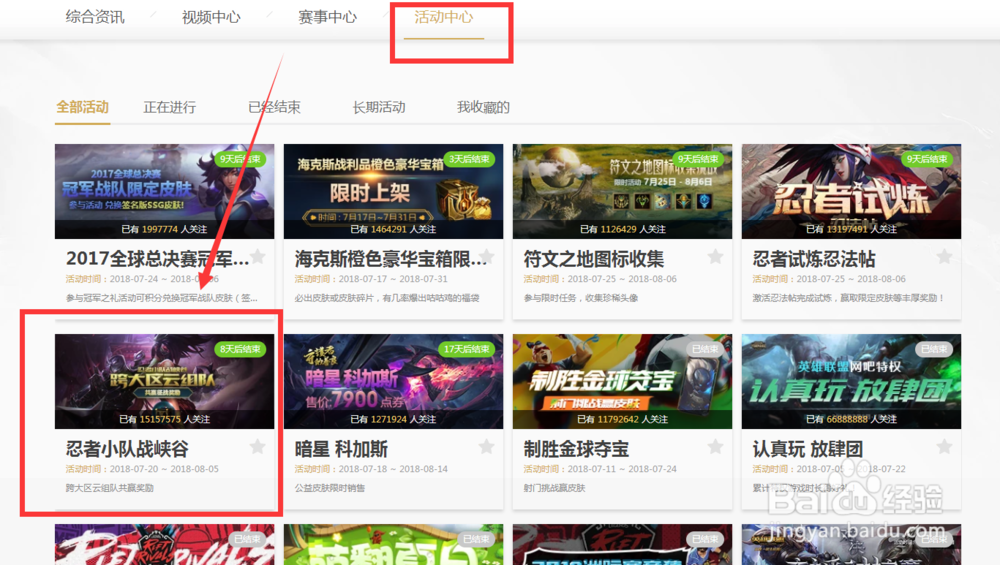Click 已有 66888888 人关注 count
1000x565 pixels.
click(851, 419)
